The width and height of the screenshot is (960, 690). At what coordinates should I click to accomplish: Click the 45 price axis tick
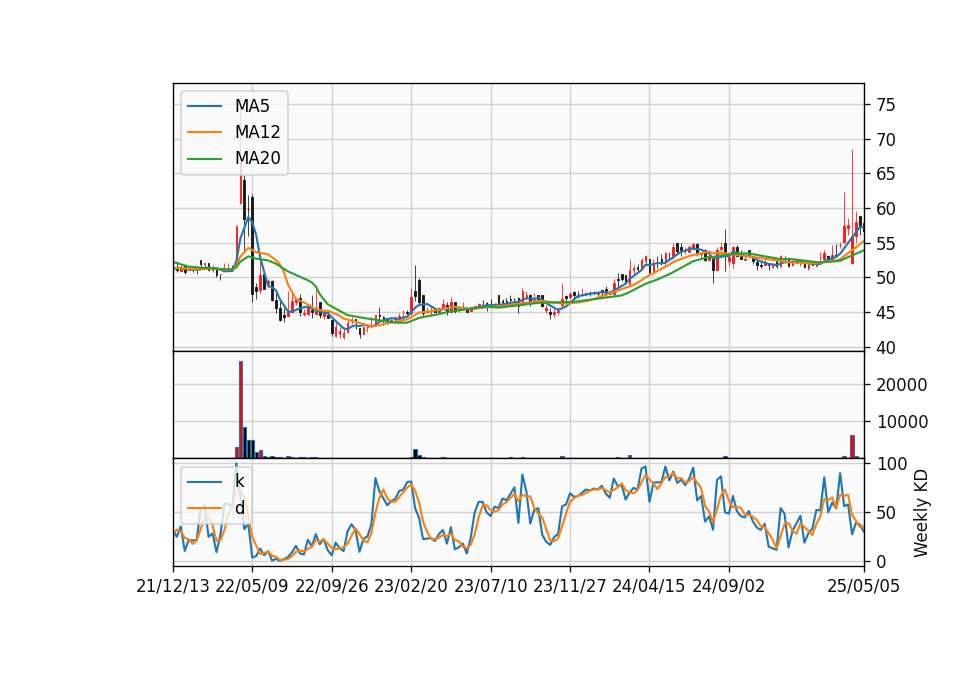click(x=885, y=313)
